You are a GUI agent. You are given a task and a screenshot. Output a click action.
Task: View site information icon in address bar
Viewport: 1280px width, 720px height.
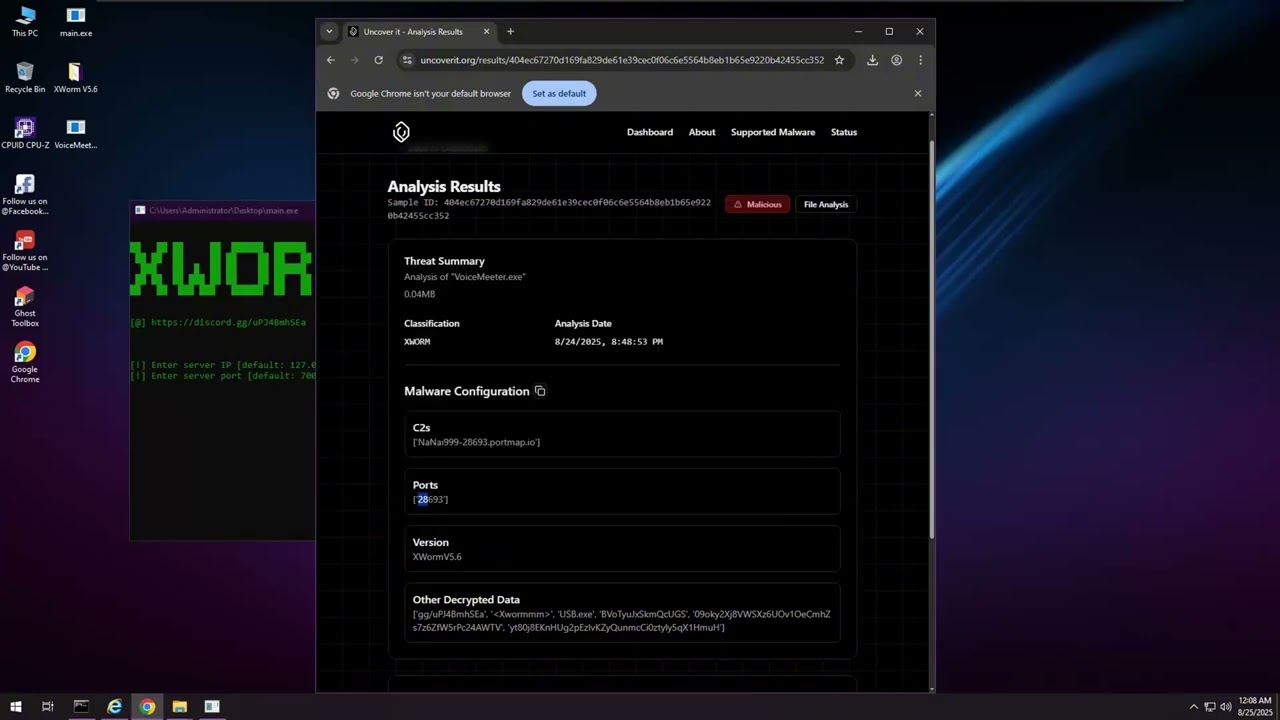[x=406, y=60]
